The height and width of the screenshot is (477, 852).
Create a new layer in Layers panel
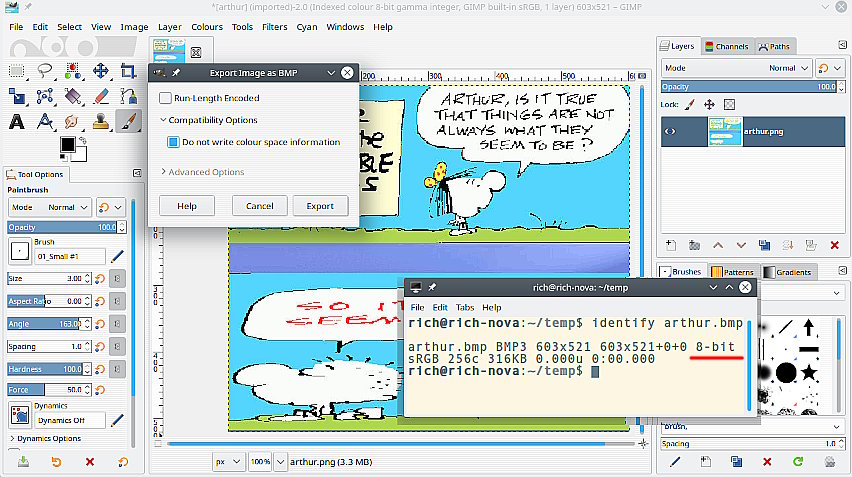point(671,246)
